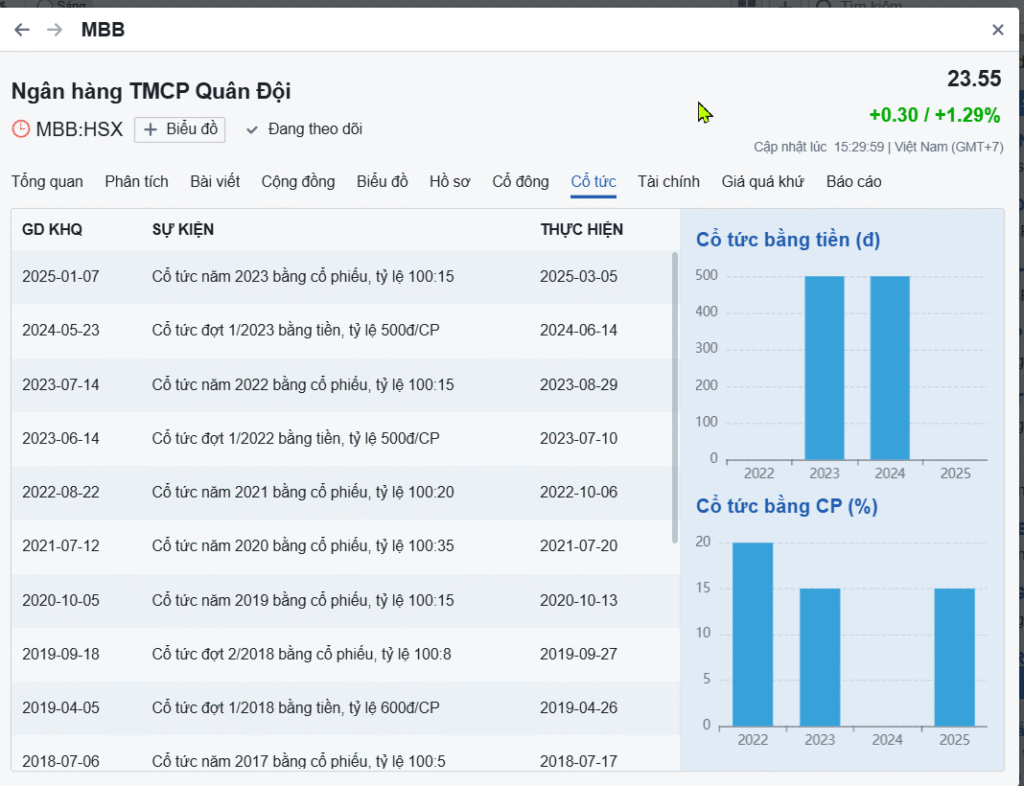View the Báo cáo tab

[854, 181]
